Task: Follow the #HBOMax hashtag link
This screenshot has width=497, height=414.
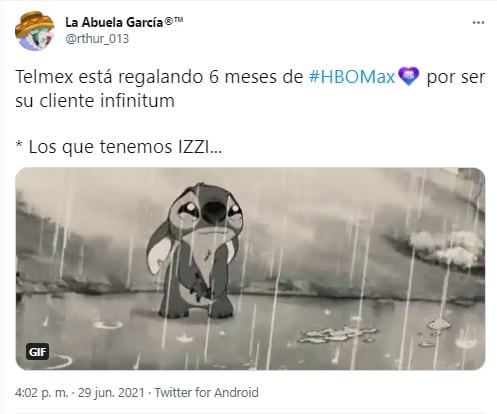Action: coord(352,77)
